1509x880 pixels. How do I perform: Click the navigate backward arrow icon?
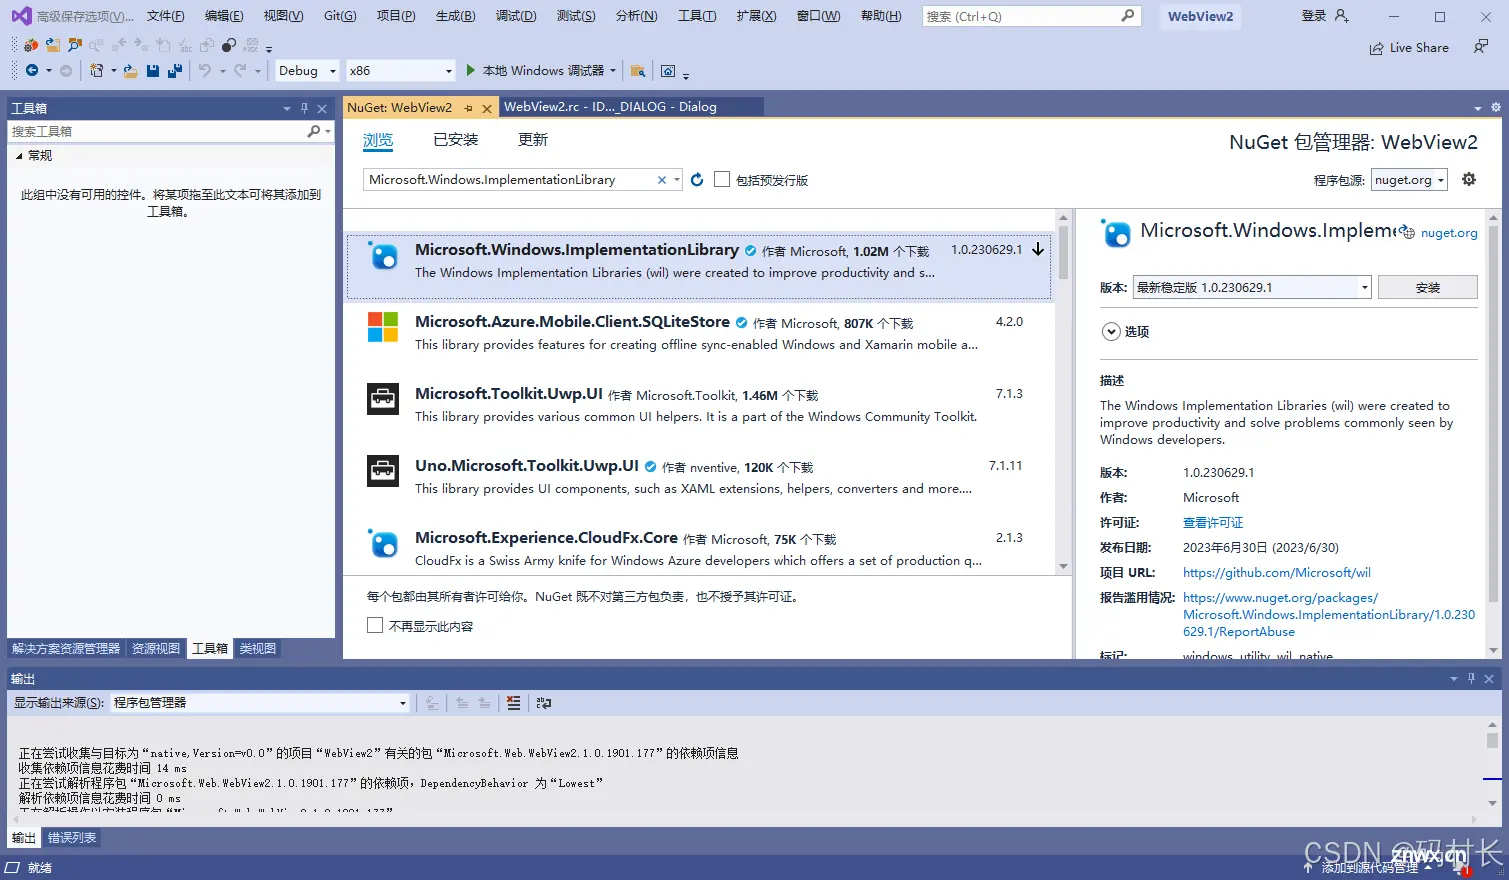tap(32, 70)
